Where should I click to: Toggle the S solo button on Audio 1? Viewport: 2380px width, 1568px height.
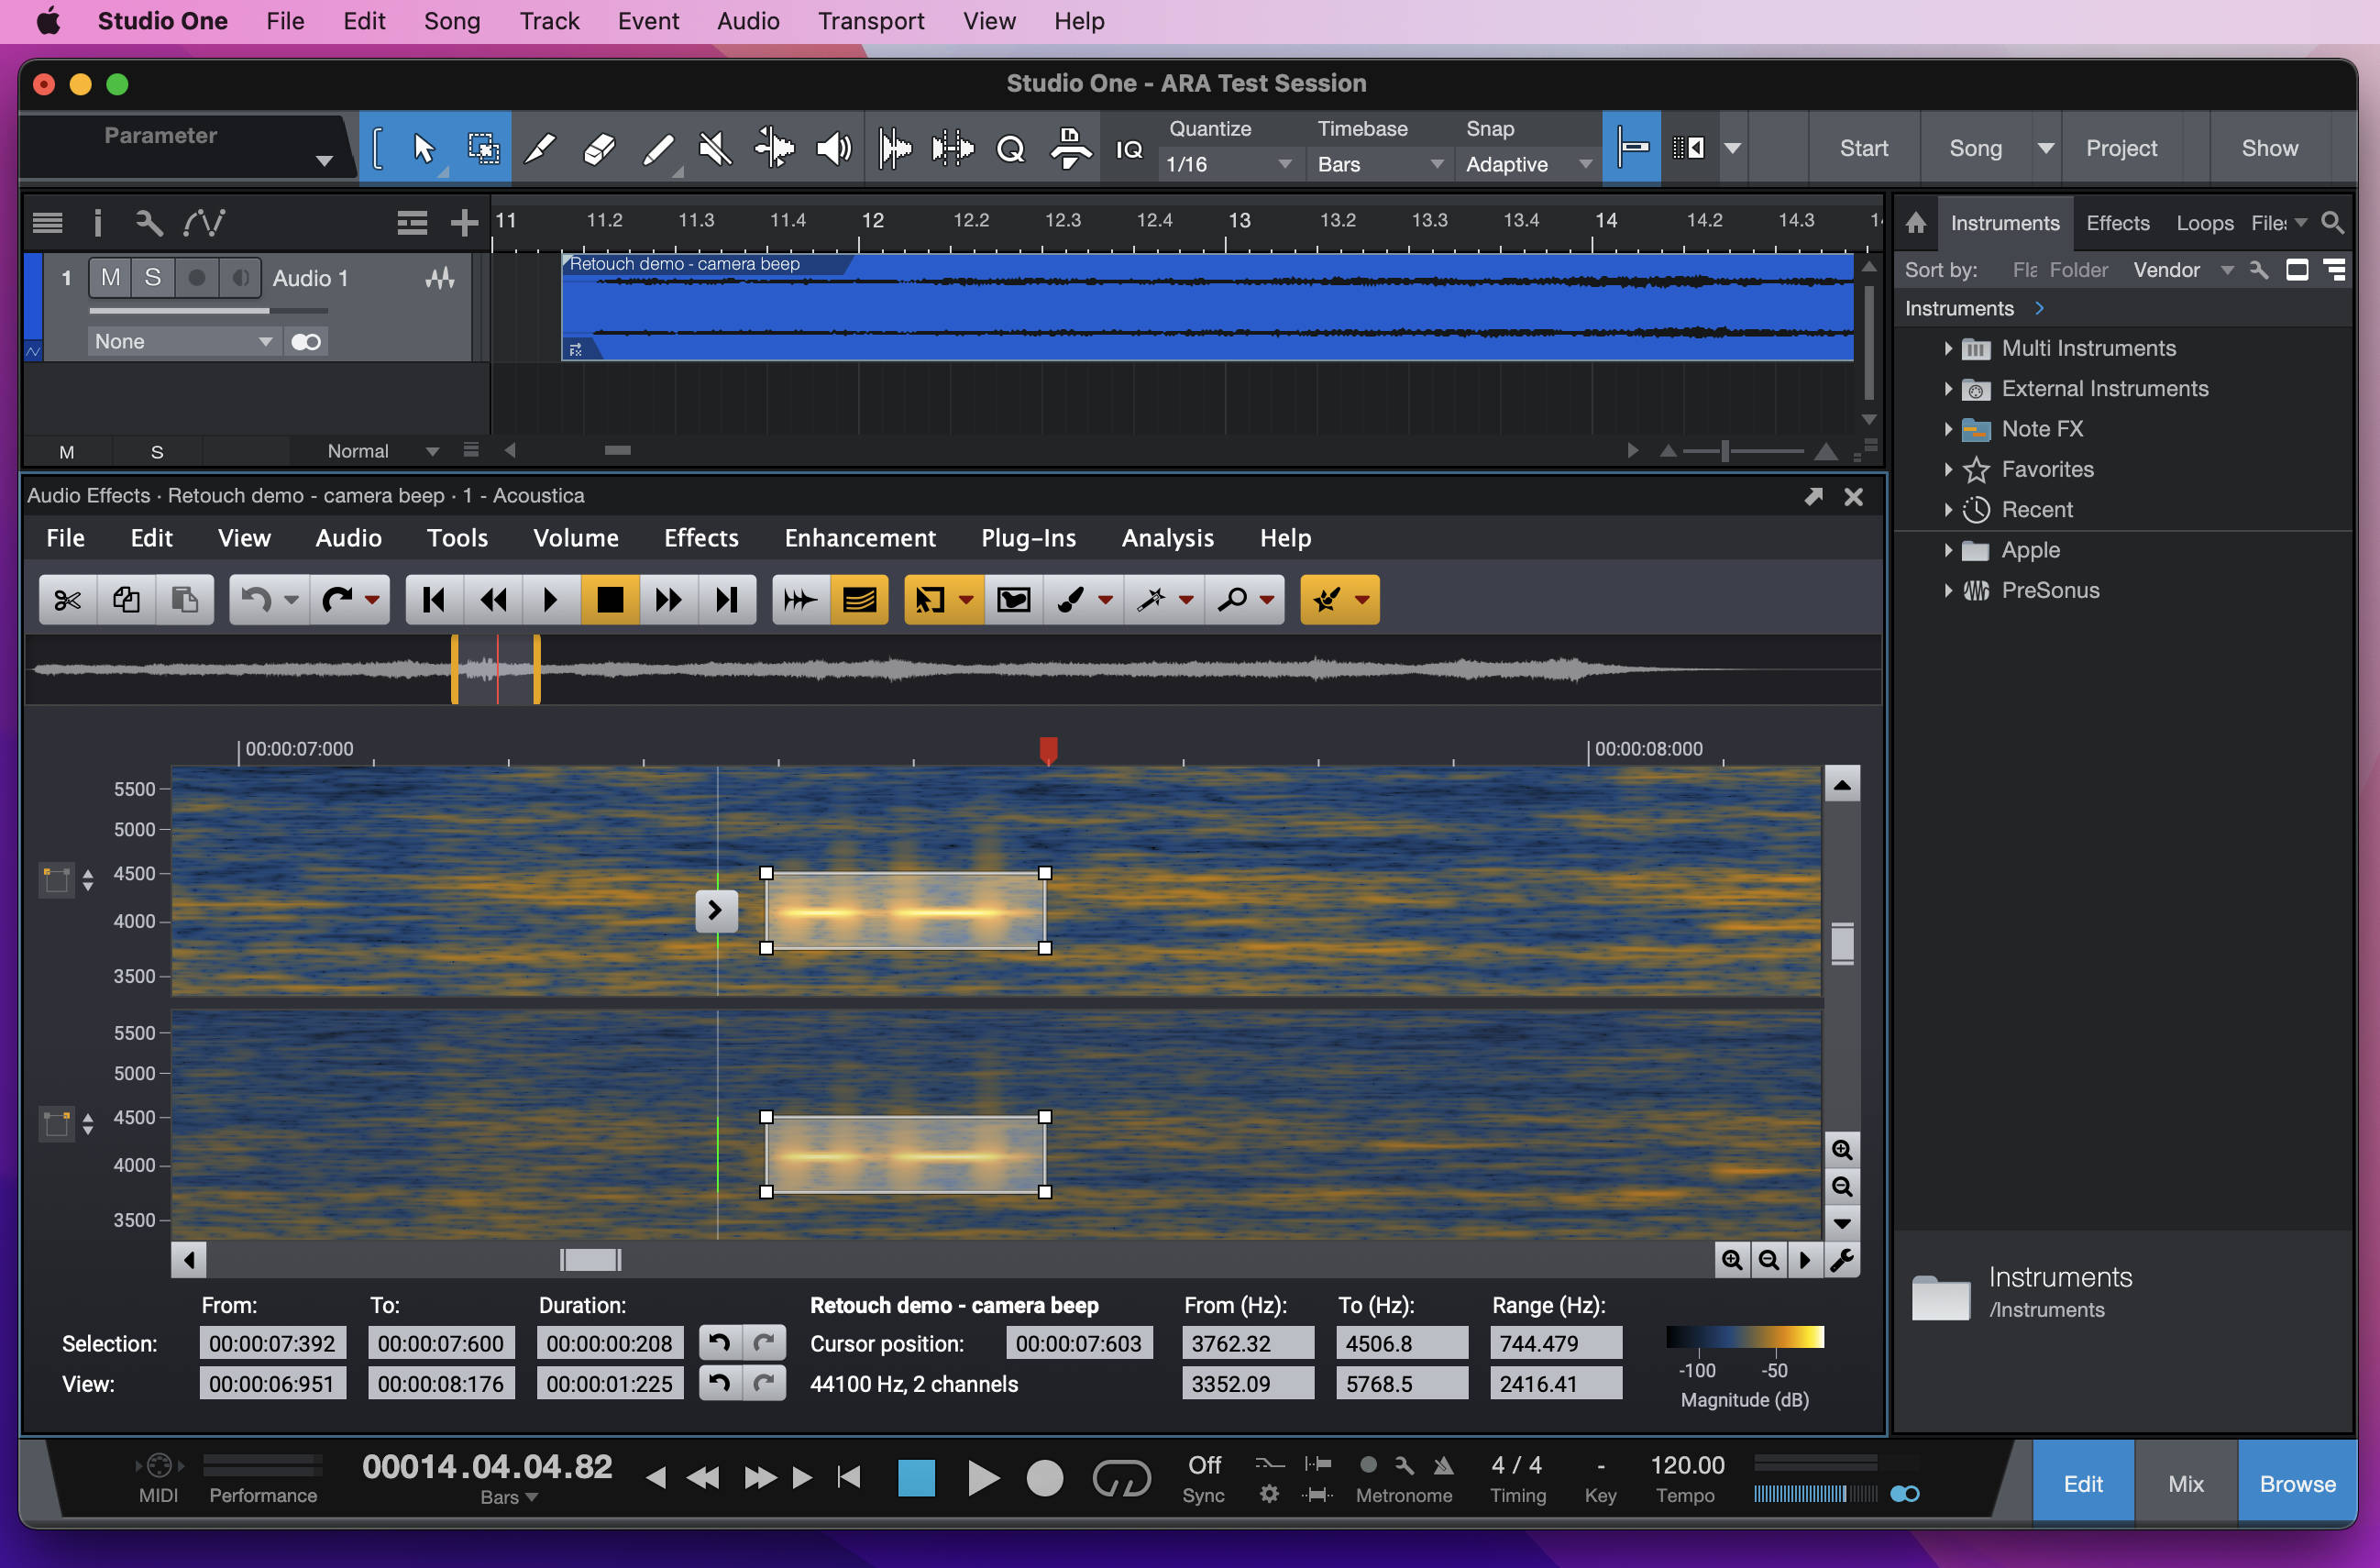point(154,277)
